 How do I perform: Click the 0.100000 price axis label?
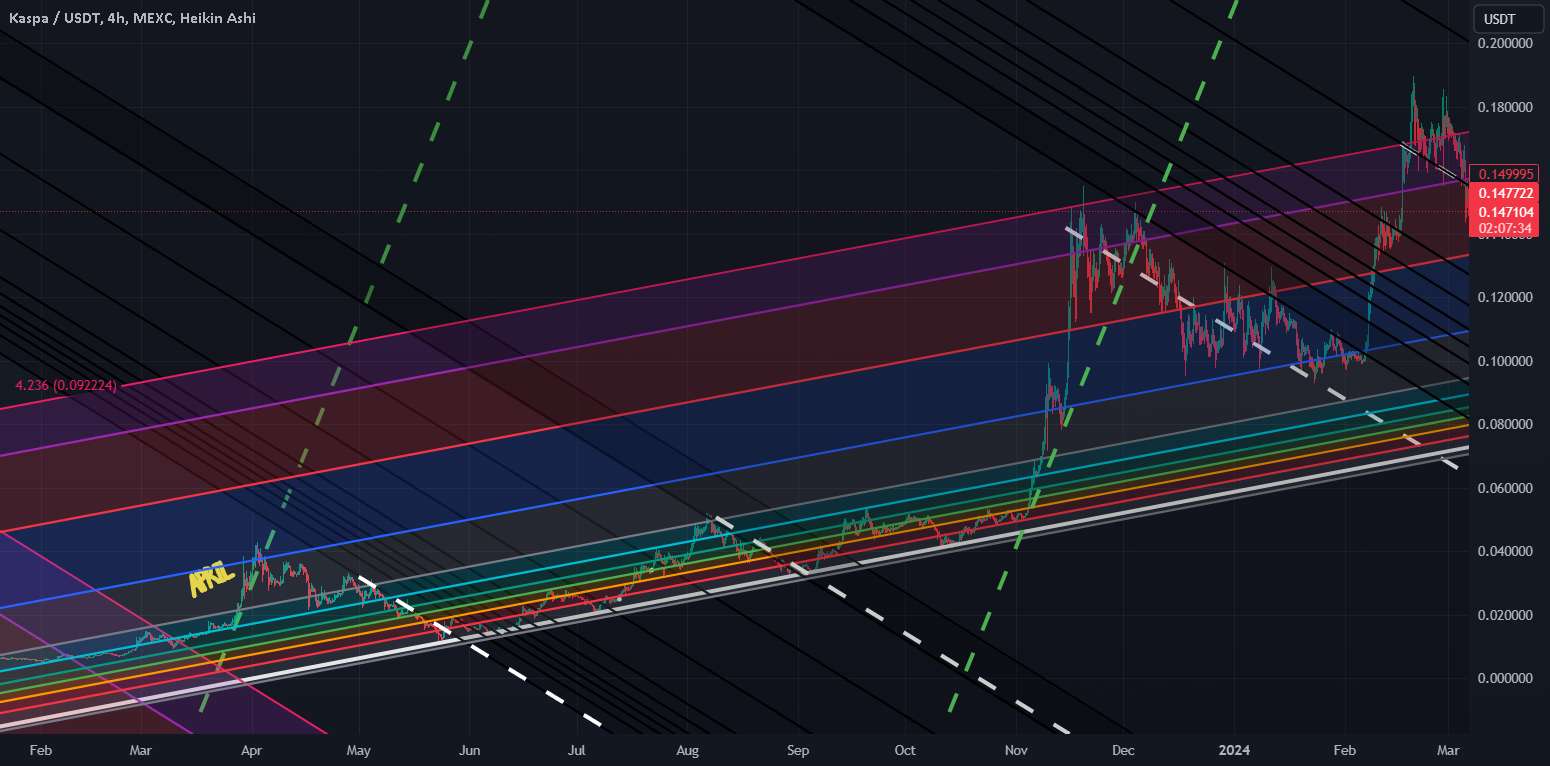point(1505,361)
